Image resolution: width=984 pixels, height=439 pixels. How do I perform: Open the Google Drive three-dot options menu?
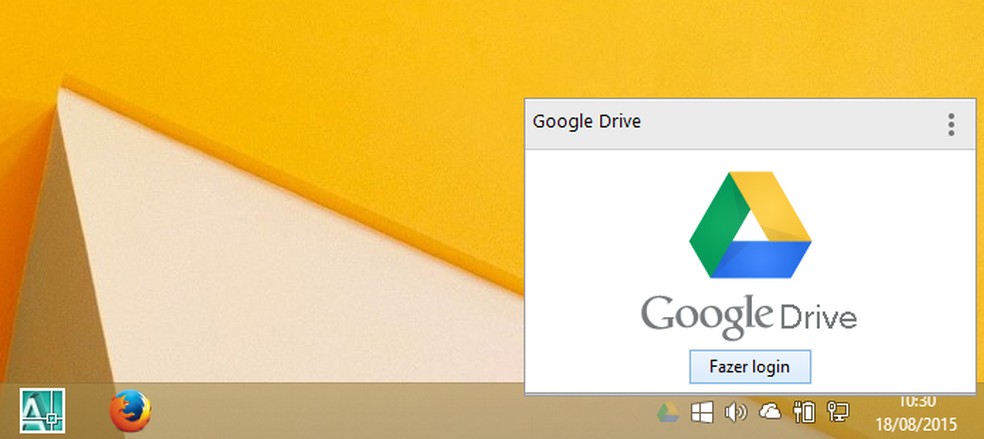click(951, 125)
